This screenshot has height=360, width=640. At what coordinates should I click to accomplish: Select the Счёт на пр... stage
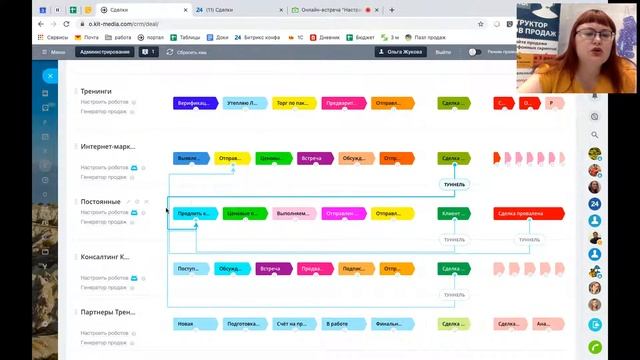294,324
